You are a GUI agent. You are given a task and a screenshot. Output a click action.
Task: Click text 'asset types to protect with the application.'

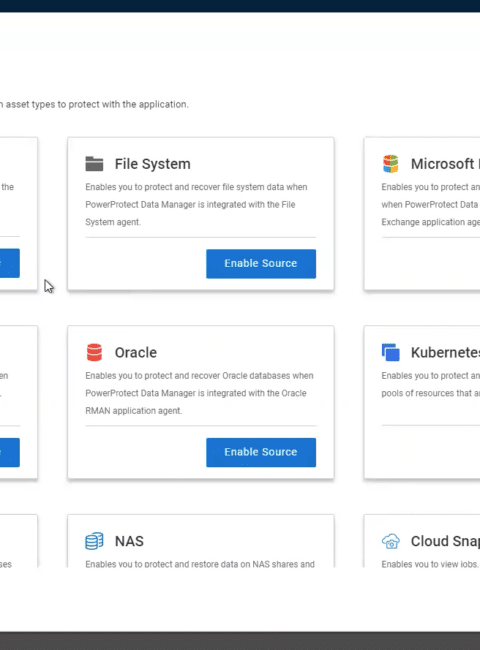pyautogui.click(x=97, y=104)
